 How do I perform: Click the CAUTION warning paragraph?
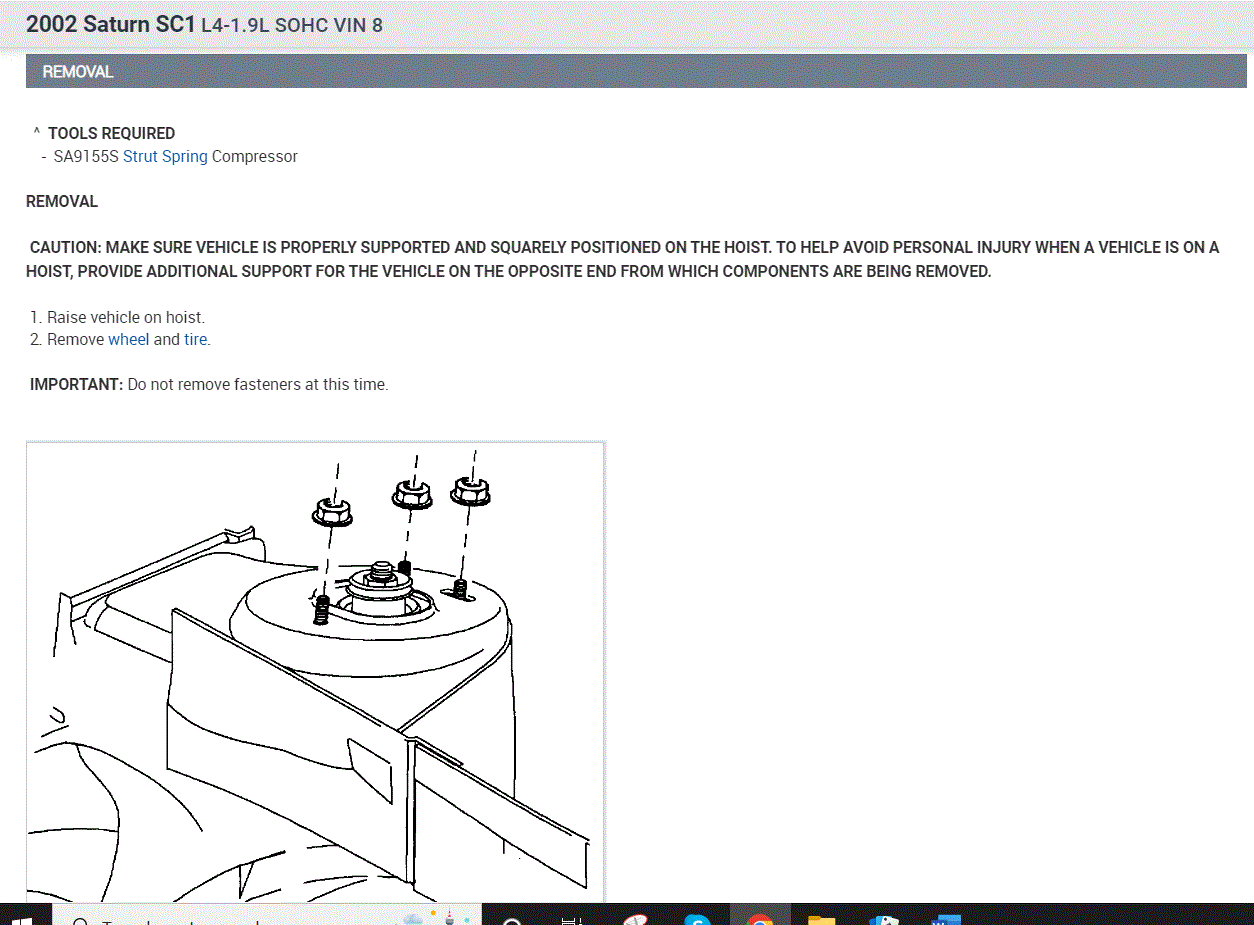point(623,259)
